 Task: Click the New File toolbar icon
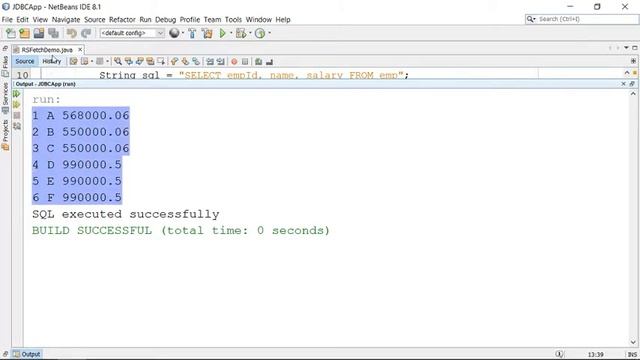[11, 33]
